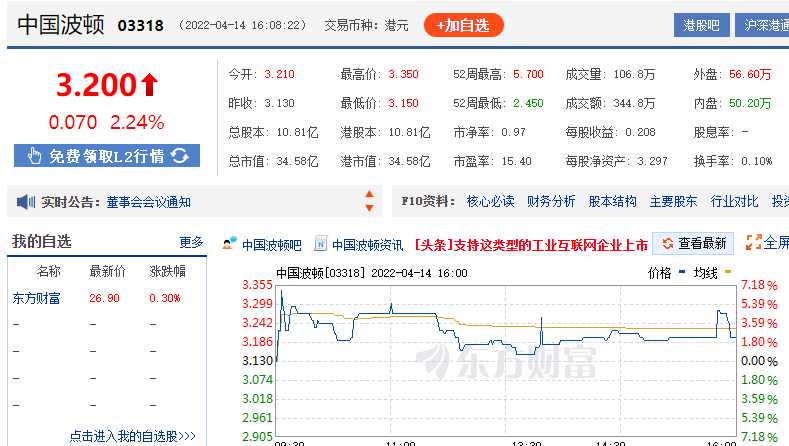
Task: Click the refresh icon in 查看最新 button
Action: [x=668, y=244]
